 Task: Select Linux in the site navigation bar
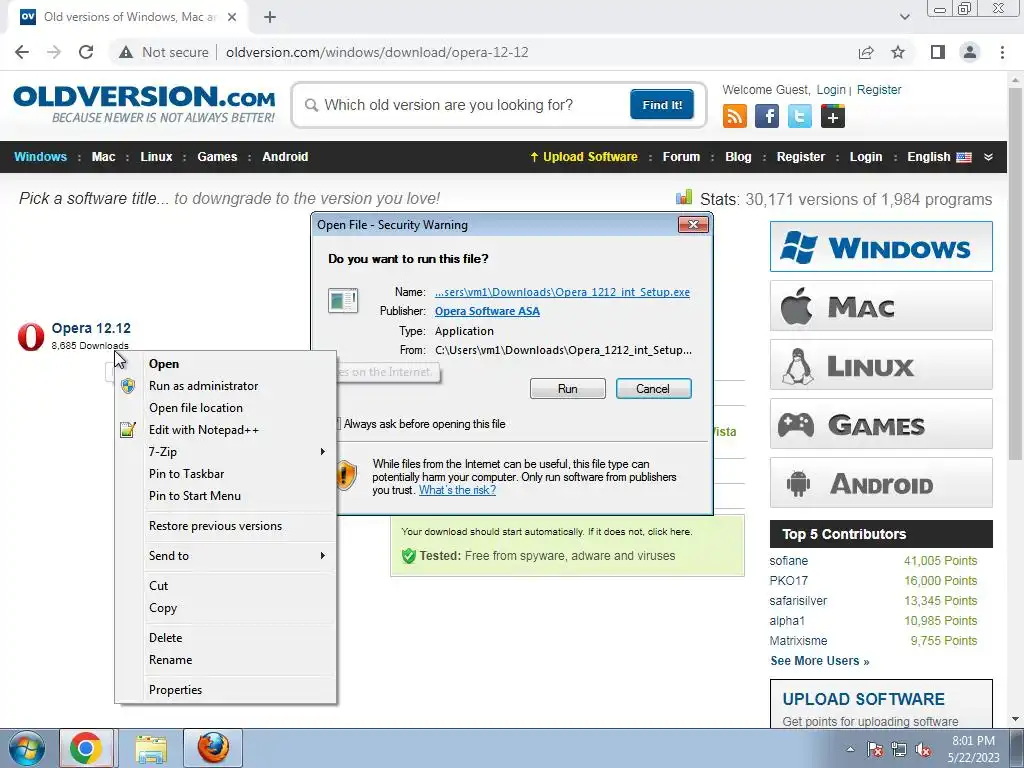click(x=156, y=157)
